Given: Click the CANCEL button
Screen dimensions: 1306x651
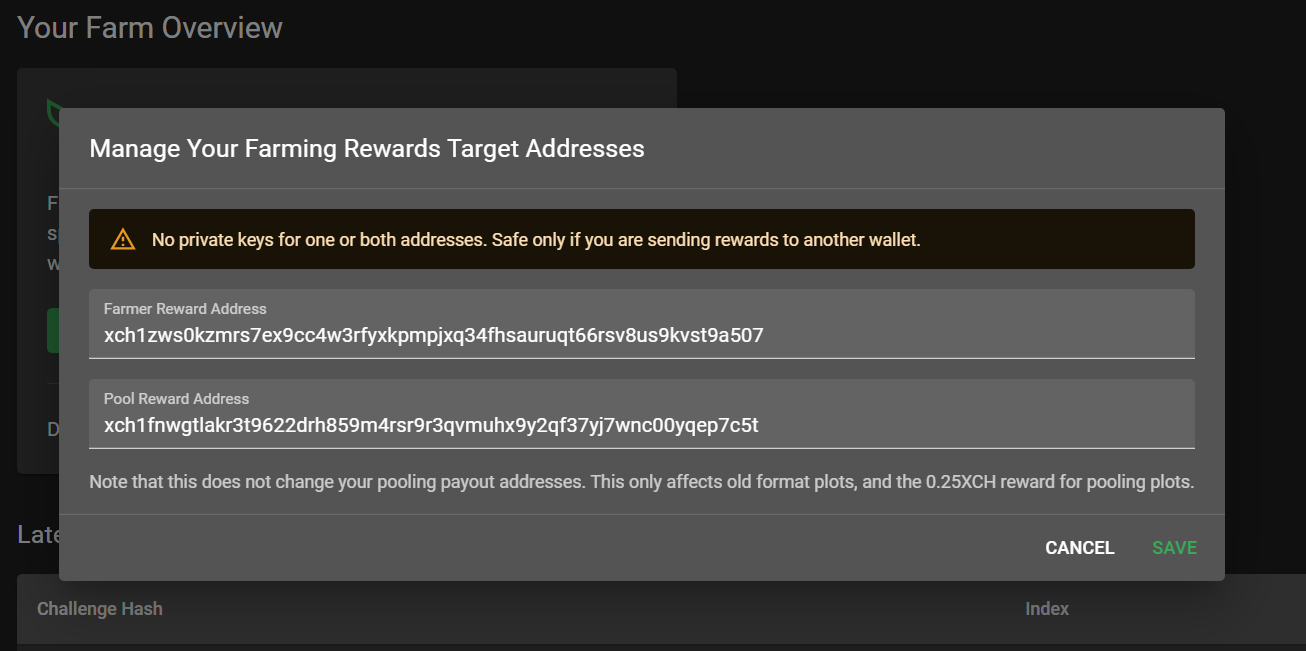Looking at the screenshot, I should [1079, 547].
